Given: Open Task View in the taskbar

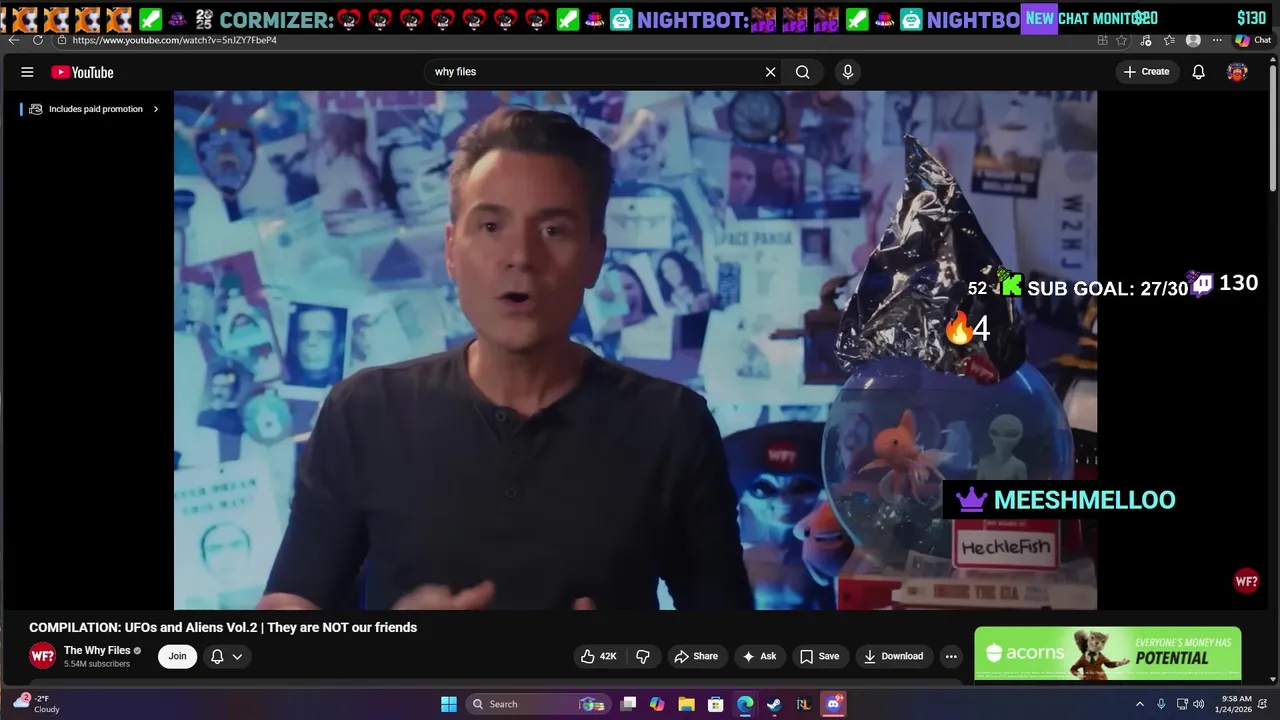Looking at the screenshot, I should 628,704.
